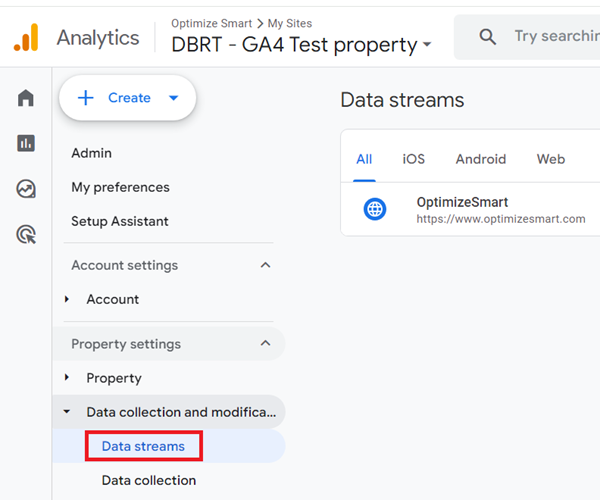The height and width of the screenshot is (500, 600).
Task: Switch to the Android tab
Action: [x=481, y=159]
